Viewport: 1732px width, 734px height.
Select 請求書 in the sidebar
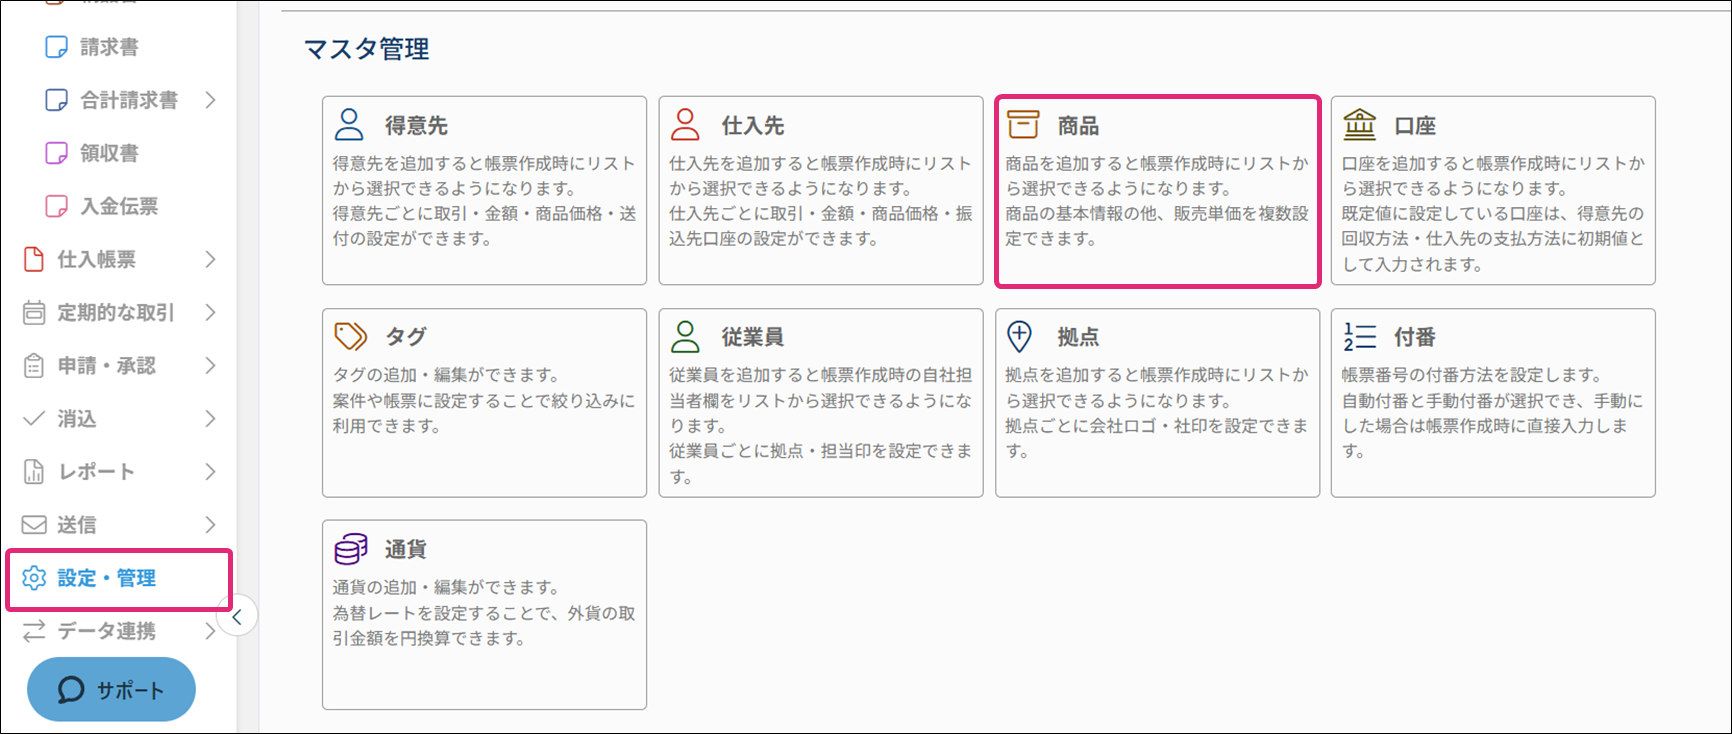pos(109,47)
